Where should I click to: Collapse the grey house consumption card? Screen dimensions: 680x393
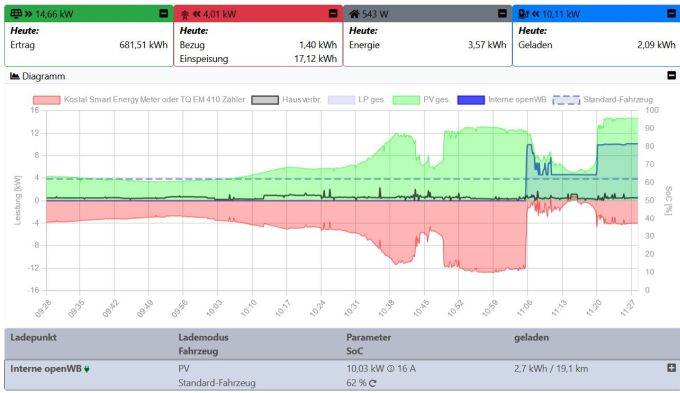pos(502,13)
